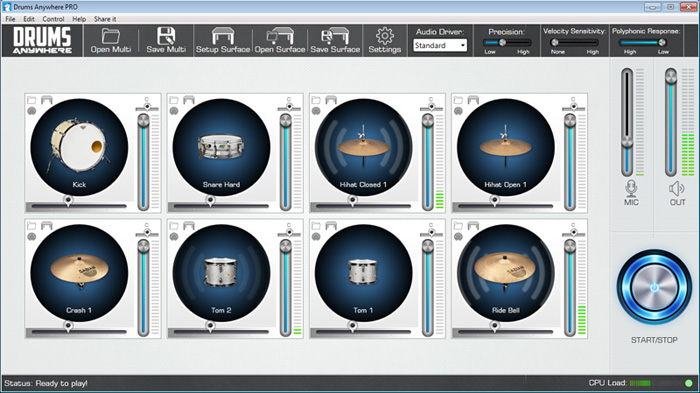This screenshot has width=700, height=393.
Task: Click the folder icon on Snare Hard pad
Action: tap(174, 100)
